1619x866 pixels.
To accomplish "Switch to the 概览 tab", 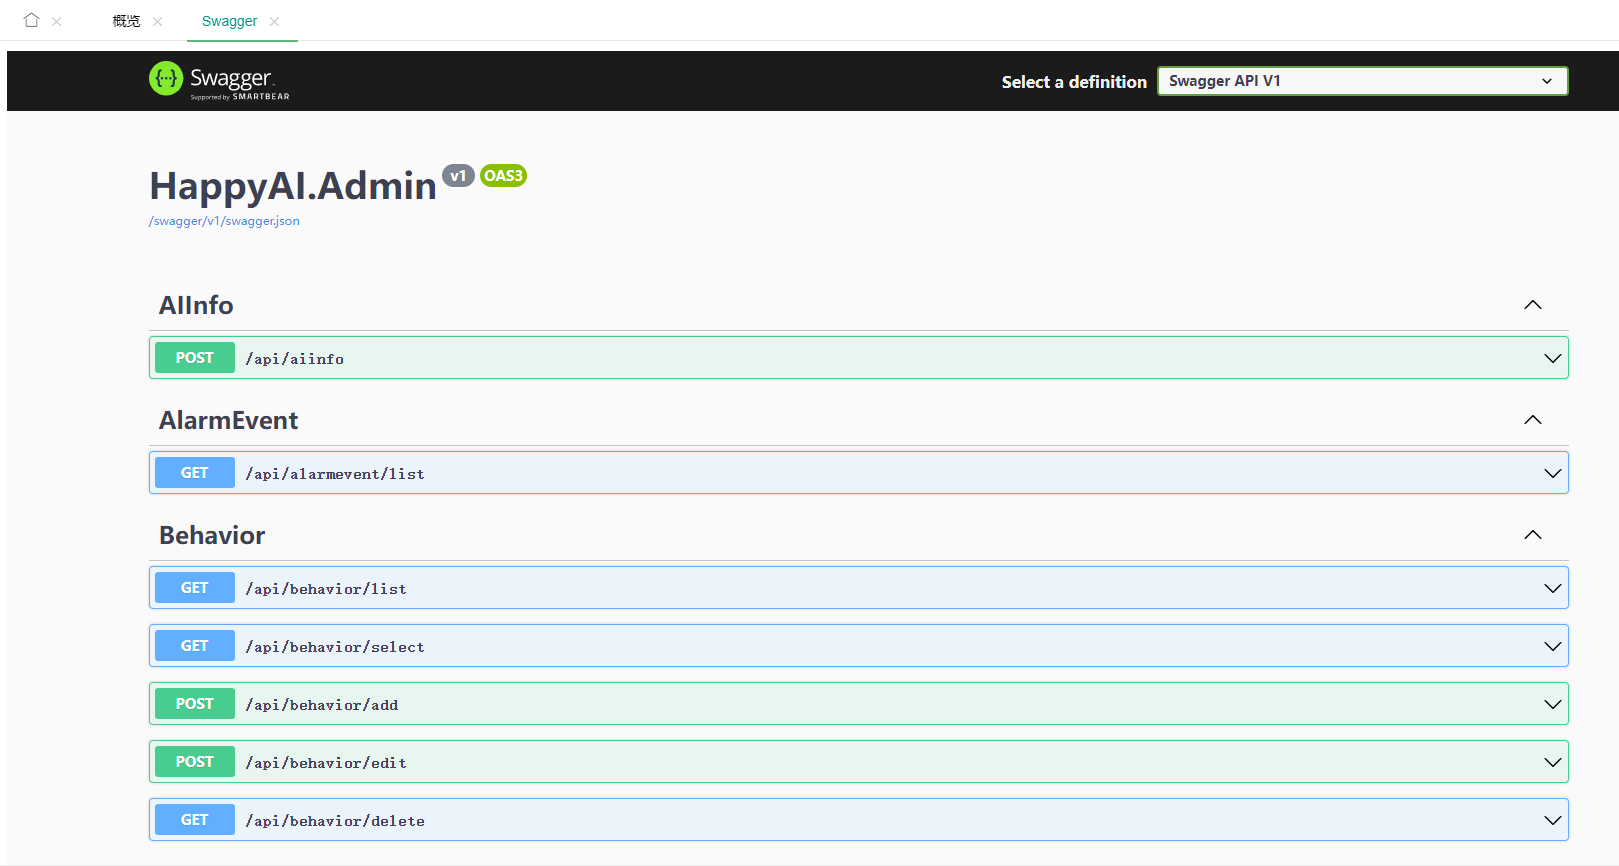I will click(x=126, y=21).
